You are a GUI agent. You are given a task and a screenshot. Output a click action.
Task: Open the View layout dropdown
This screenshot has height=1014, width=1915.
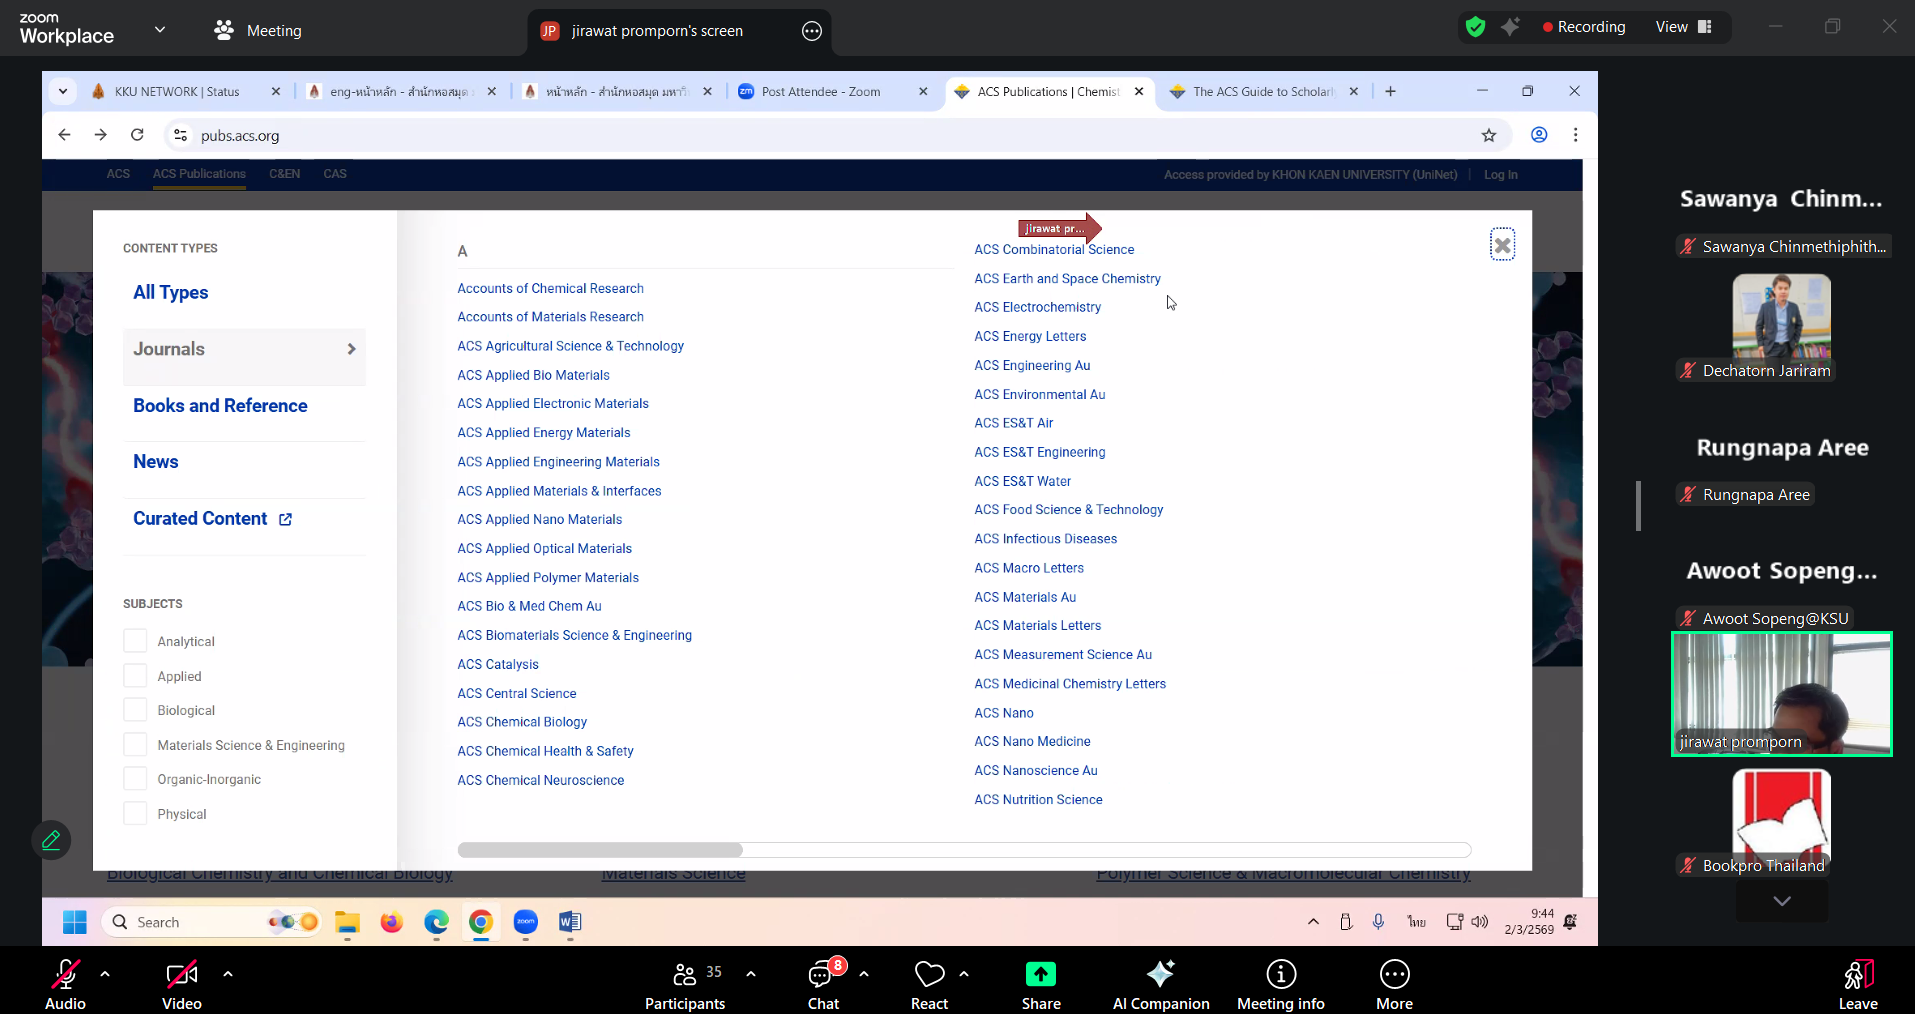pyautogui.click(x=1684, y=27)
